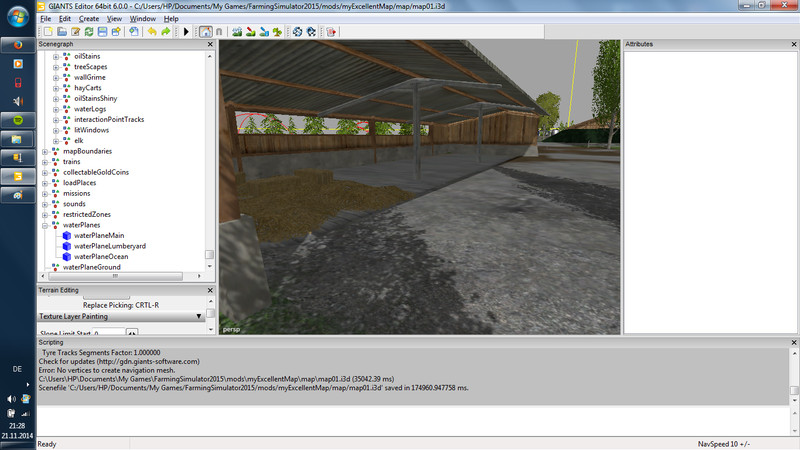Image resolution: width=800 pixels, height=450 pixels.
Task: Open Firefox from the taskbar
Action: tap(18, 45)
